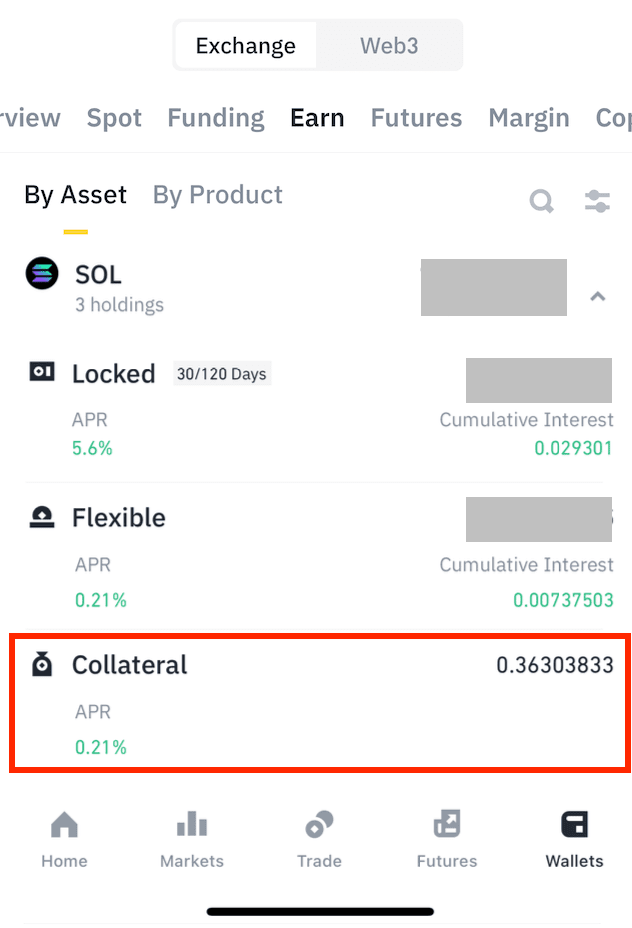
Task: Open the filter settings icon
Action: (x=597, y=201)
